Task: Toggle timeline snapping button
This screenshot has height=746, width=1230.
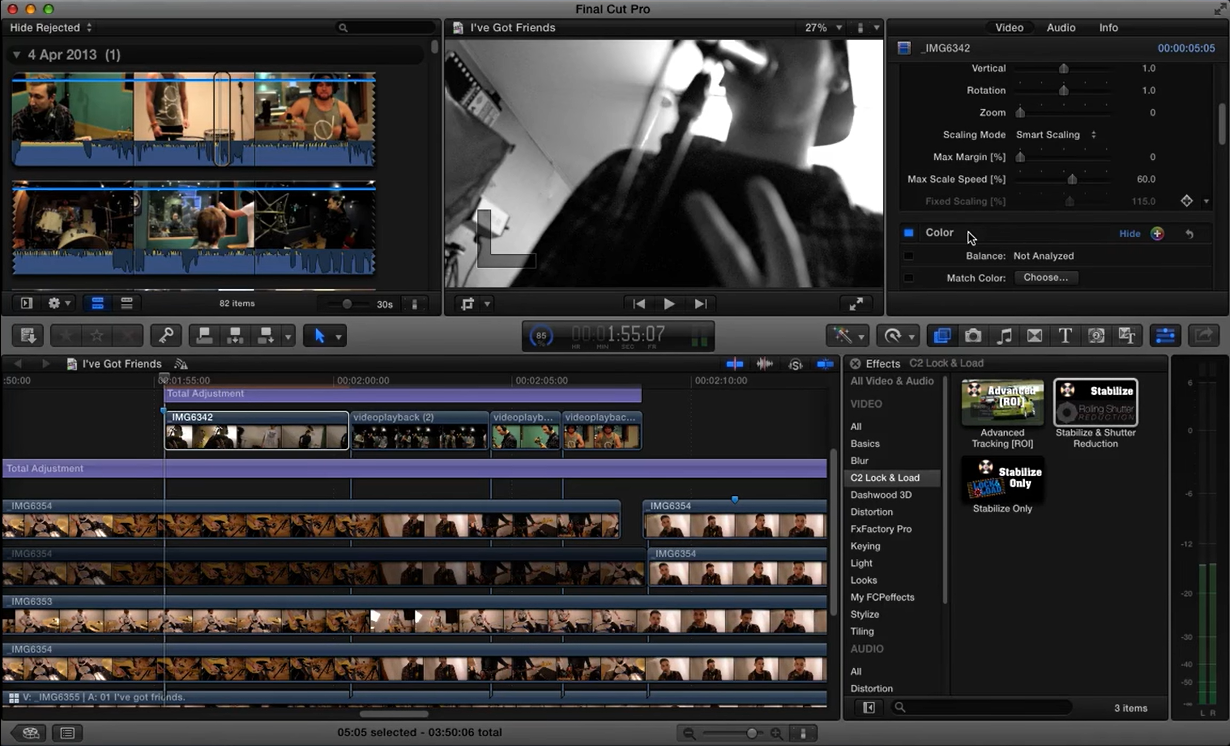Action: pos(825,364)
